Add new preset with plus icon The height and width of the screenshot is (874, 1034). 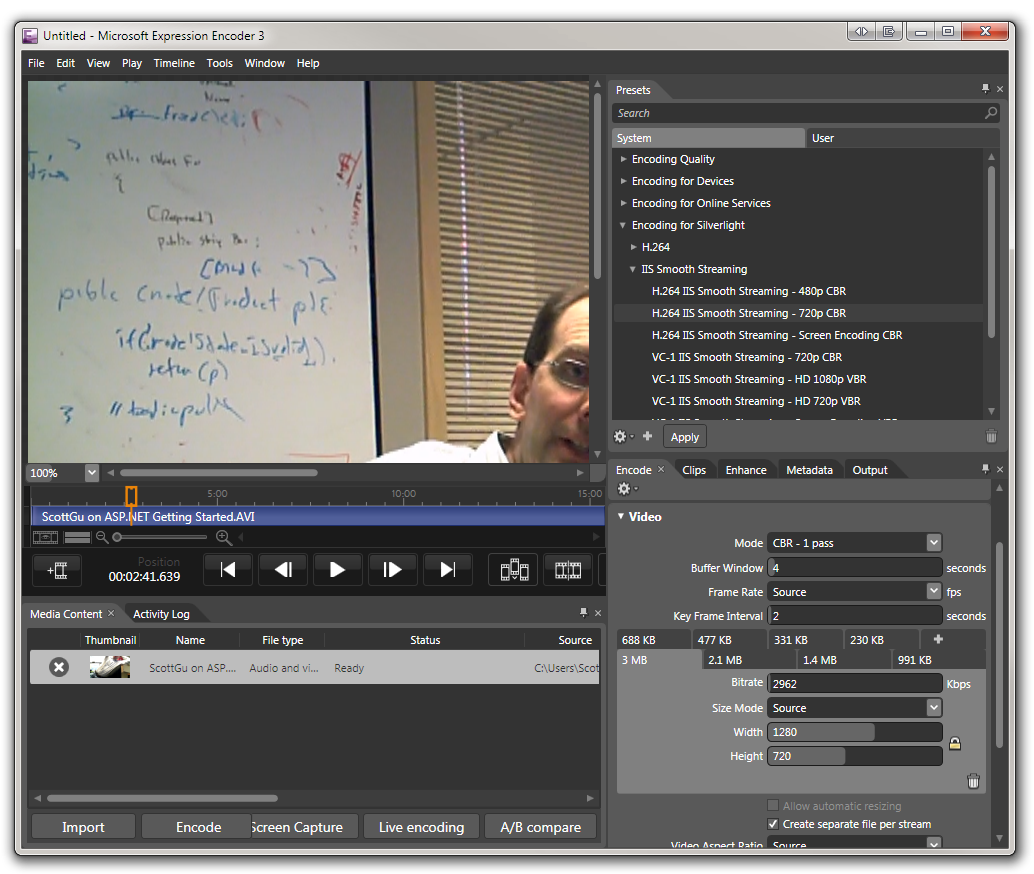coord(648,436)
